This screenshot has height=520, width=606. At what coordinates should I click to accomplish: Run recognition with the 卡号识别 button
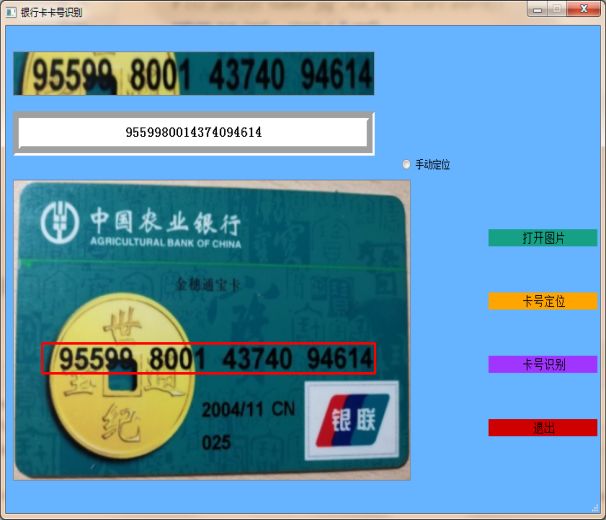[x=543, y=364]
